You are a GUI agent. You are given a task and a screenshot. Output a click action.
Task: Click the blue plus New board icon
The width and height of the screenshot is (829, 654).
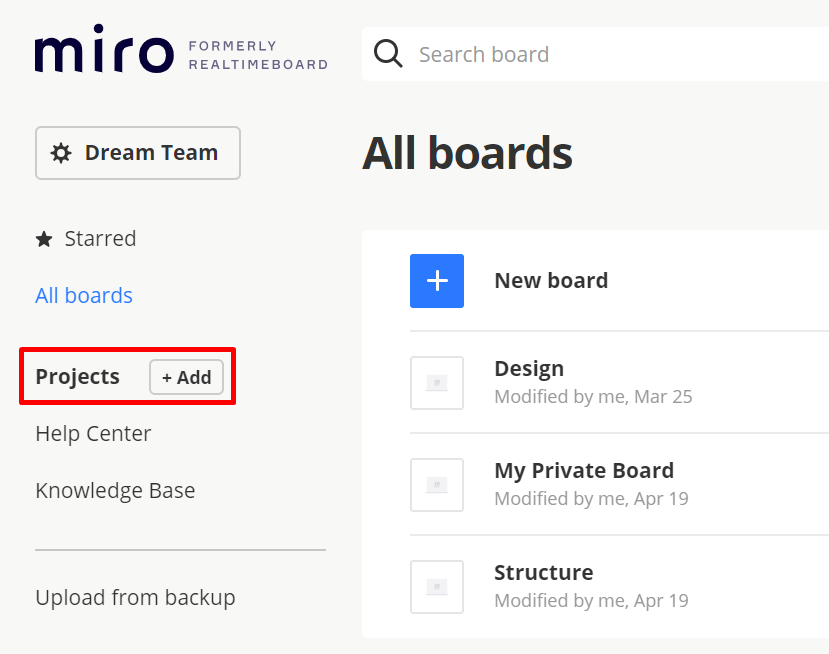[437, 281]
